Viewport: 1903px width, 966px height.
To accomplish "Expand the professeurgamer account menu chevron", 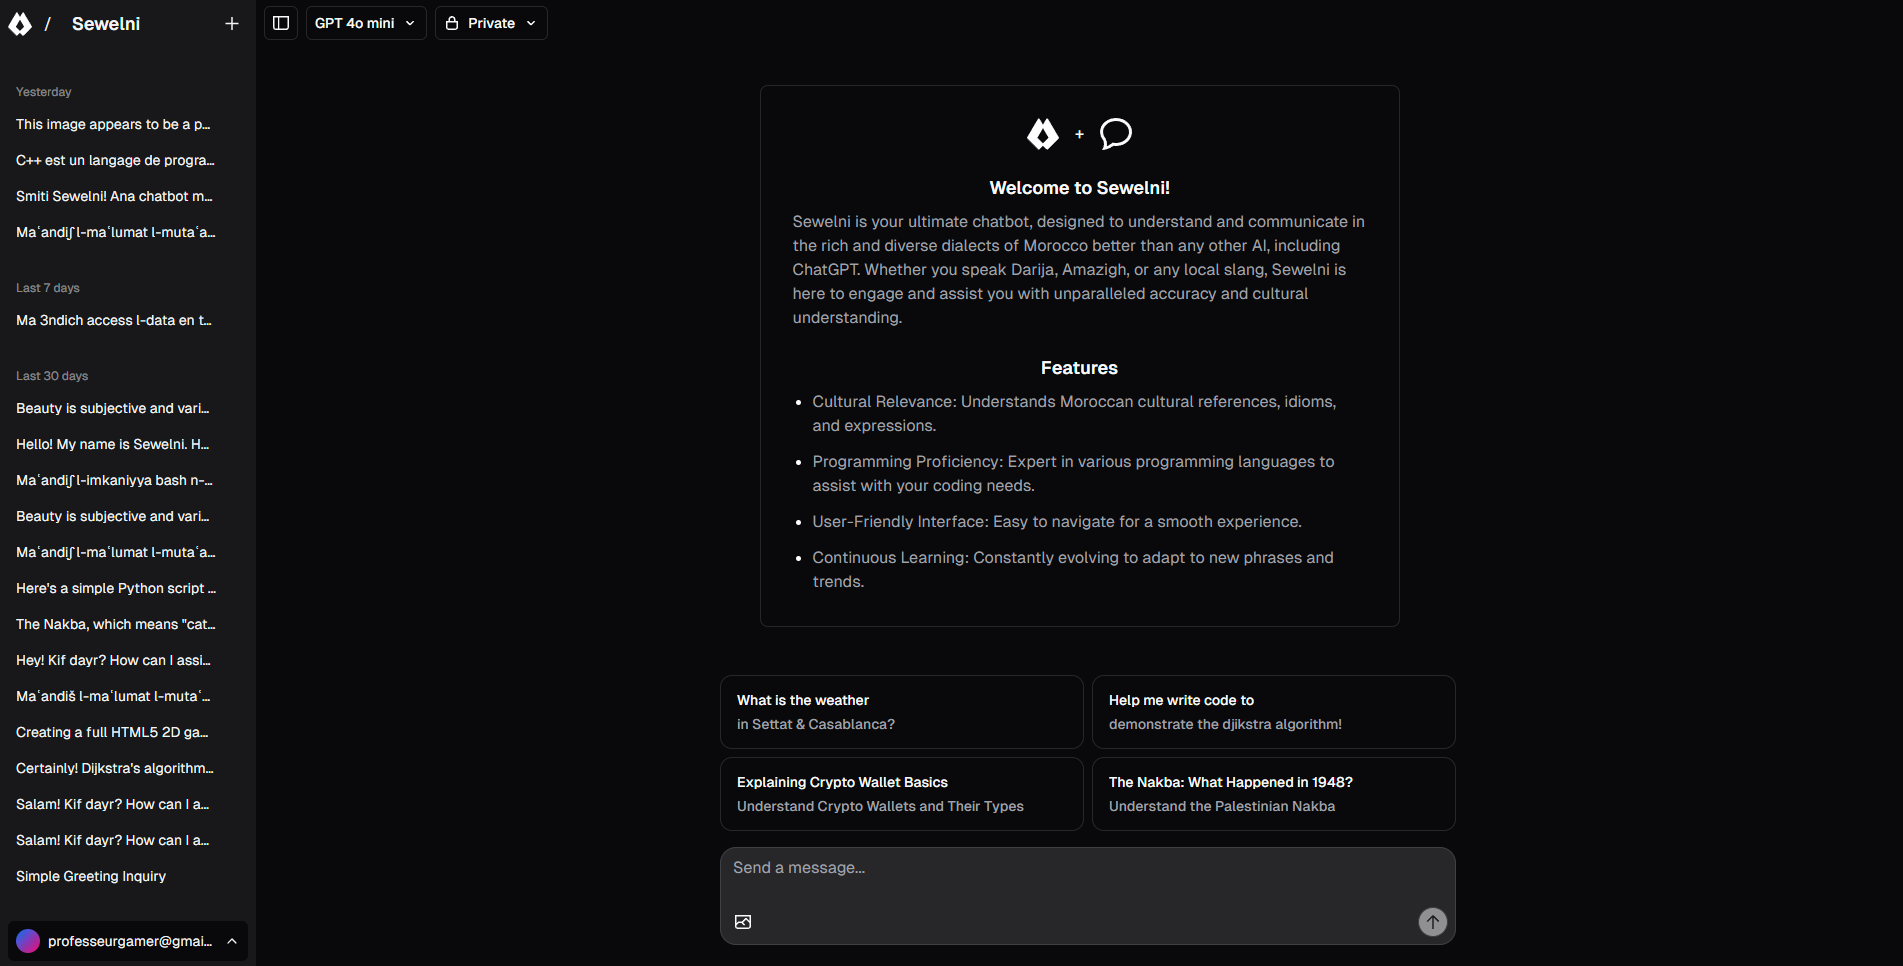I will (x=232, y=941).
